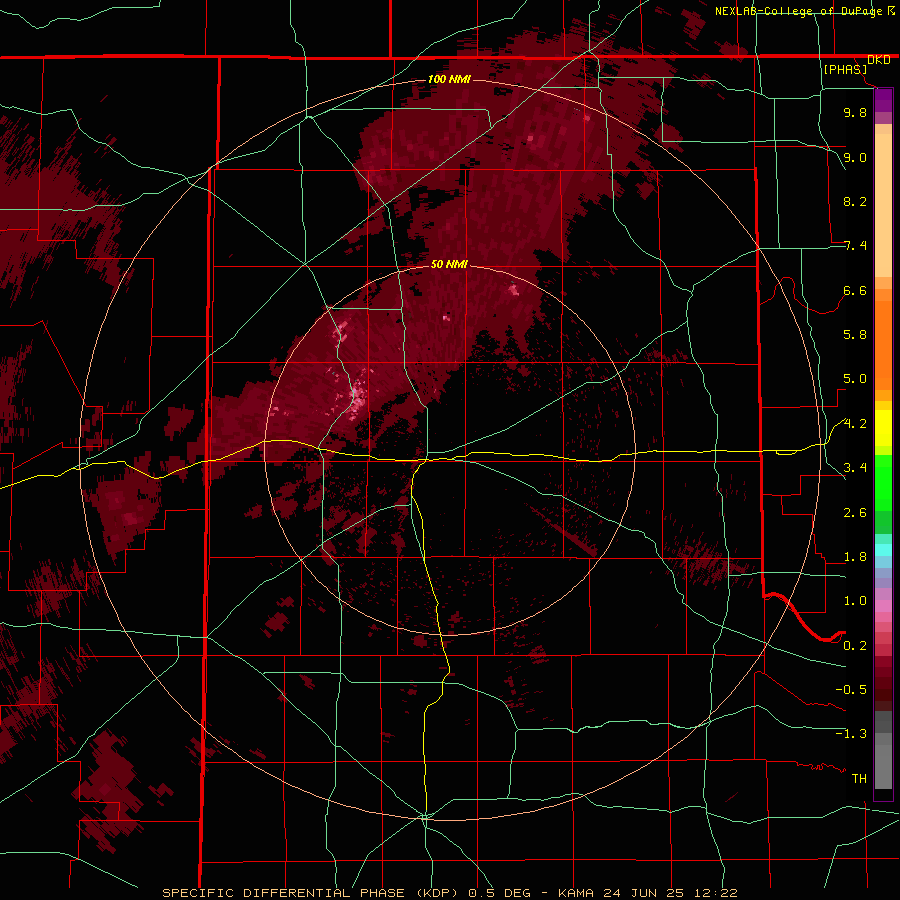The image size is (900, 900).
Task: Click the 50 NMI range ring label
Action: click(449, 264)
